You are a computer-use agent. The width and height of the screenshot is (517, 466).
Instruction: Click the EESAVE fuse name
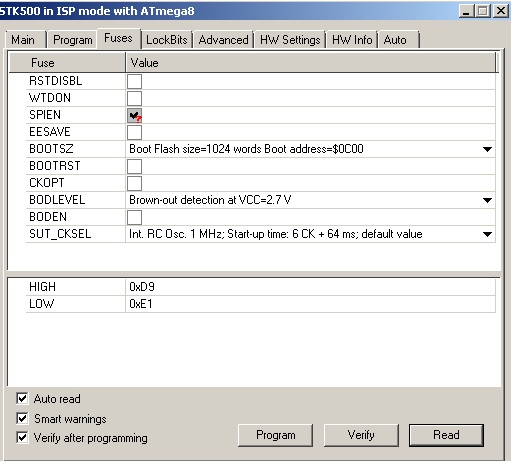[x=50, y=132]
